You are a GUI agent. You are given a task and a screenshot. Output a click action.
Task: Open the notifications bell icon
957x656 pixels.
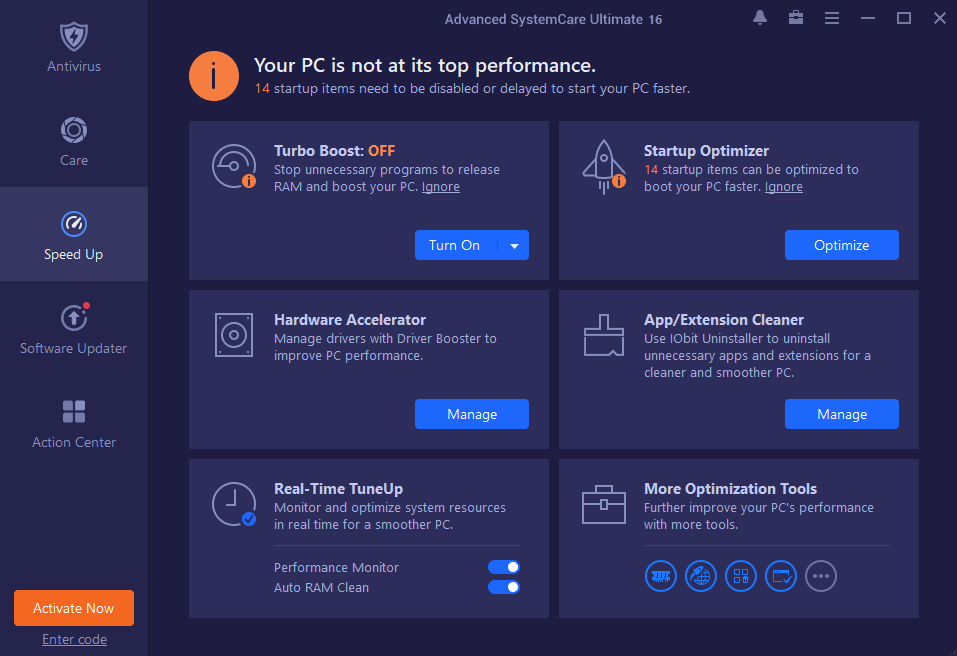click(x=760, y=18)
